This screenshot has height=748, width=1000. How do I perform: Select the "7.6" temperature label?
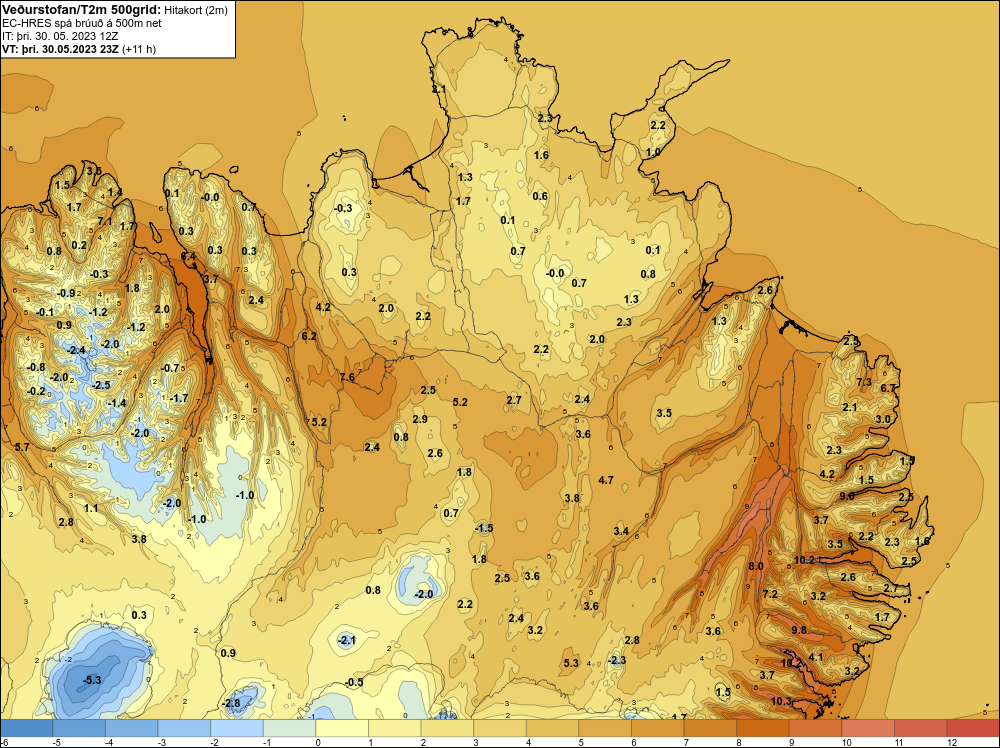point(347,377)
